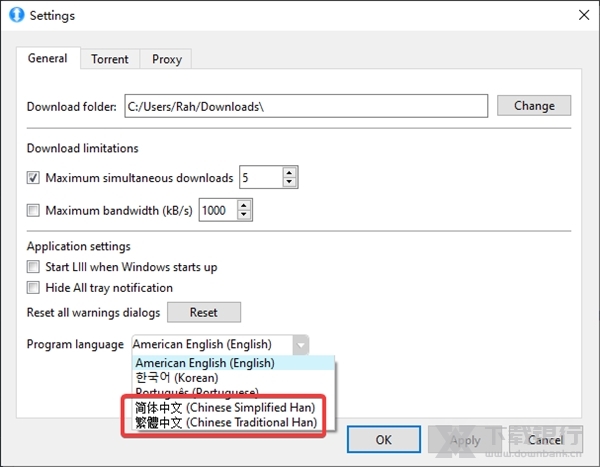Decrease maximum simultaneous downloads value
This screenshot has width=600, height=467.
coord(290,182)
